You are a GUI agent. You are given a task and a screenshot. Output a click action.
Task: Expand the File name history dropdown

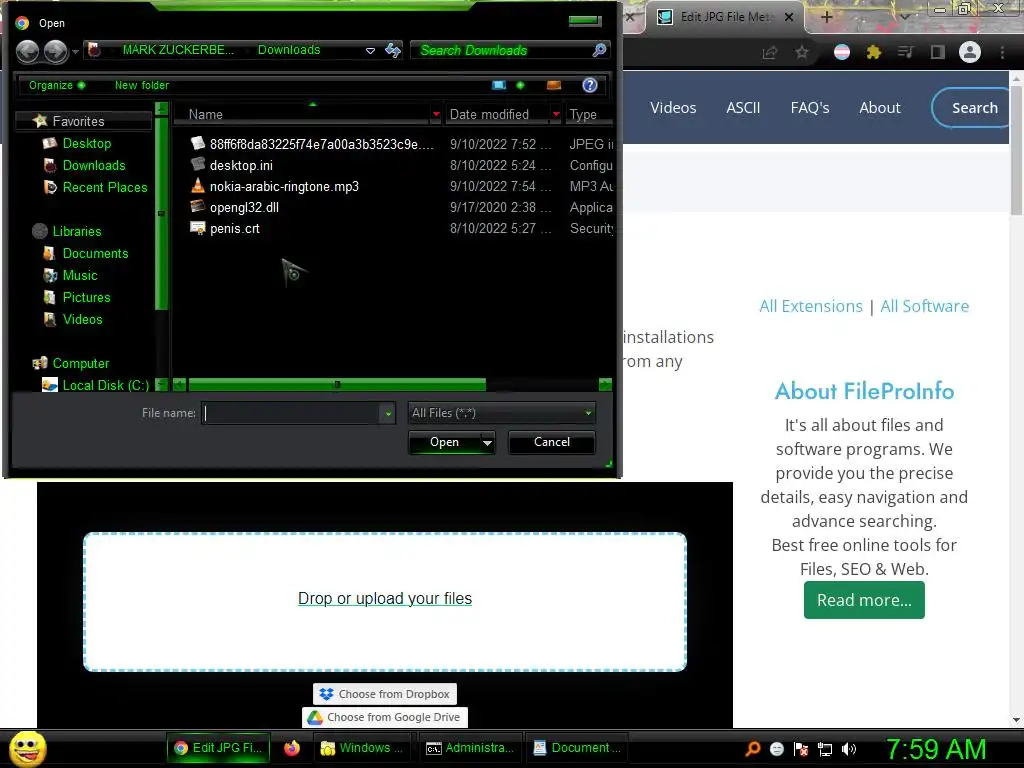pyautogui.click(x=388, y=413)
